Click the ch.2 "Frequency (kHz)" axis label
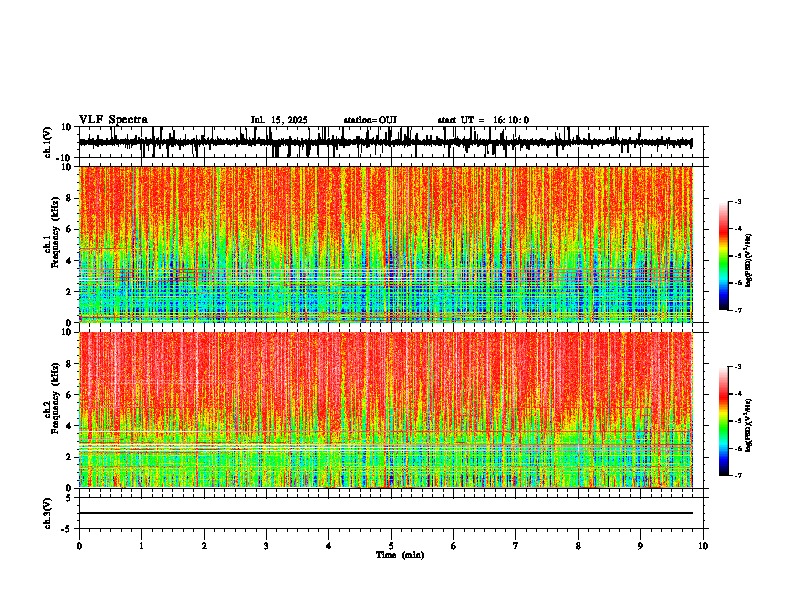The image size is (792, 612). pyautogui.click(x=55, y=399)
